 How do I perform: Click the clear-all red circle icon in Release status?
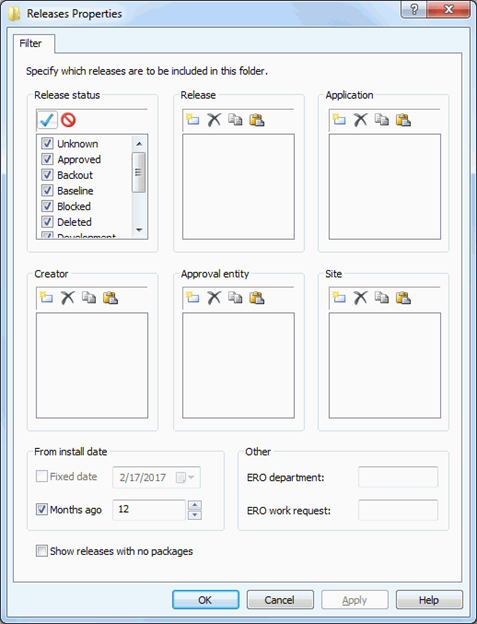tap(68, 119)
